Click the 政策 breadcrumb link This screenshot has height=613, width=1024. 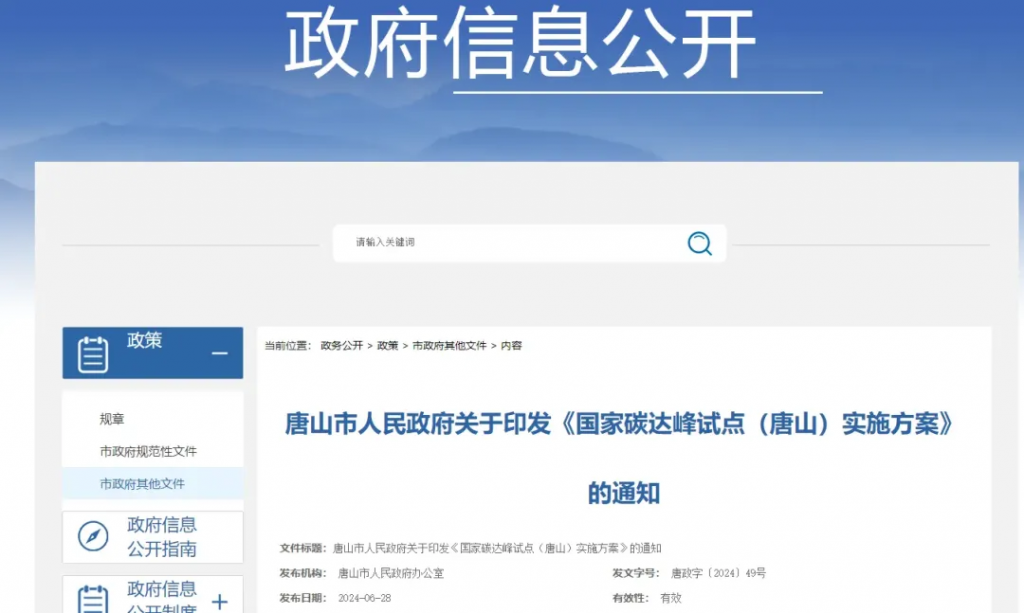point(387,346)
